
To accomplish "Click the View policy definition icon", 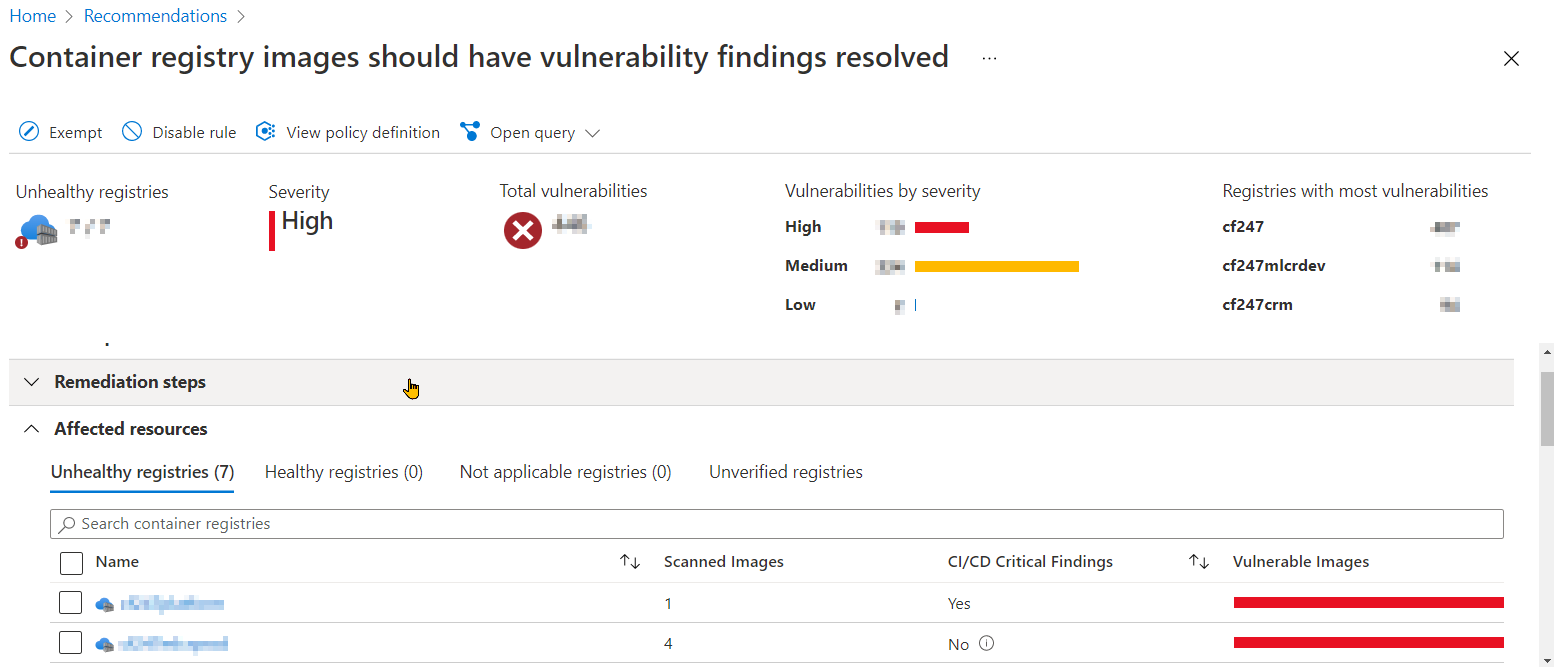I will coord(266,132).
